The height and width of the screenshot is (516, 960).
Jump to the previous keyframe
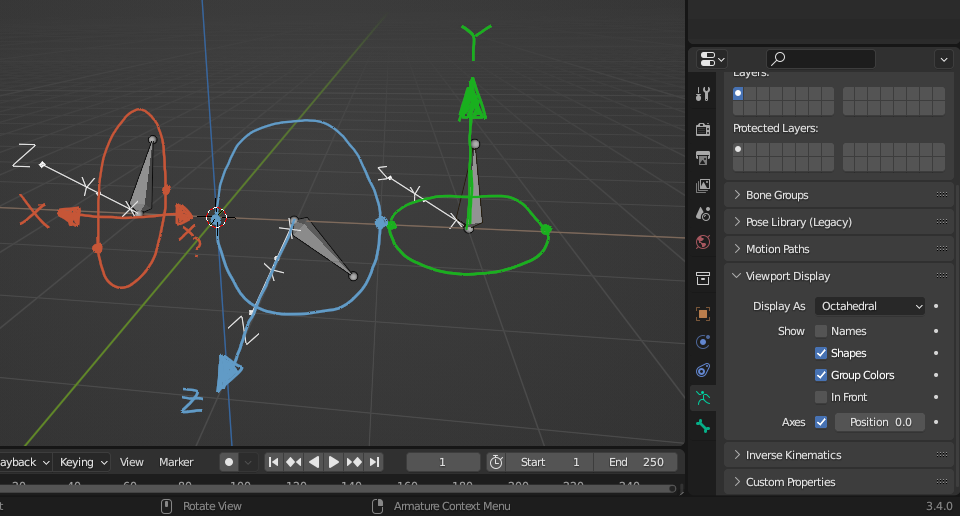293,462
